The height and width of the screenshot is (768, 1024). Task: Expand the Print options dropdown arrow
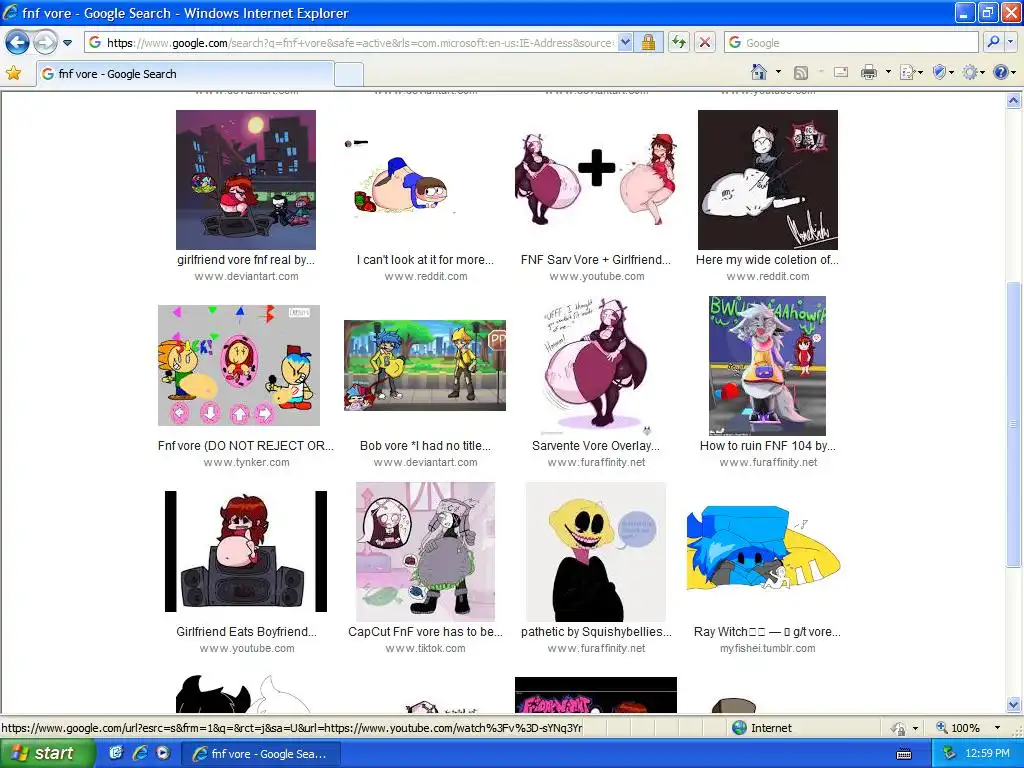[888, 72]
